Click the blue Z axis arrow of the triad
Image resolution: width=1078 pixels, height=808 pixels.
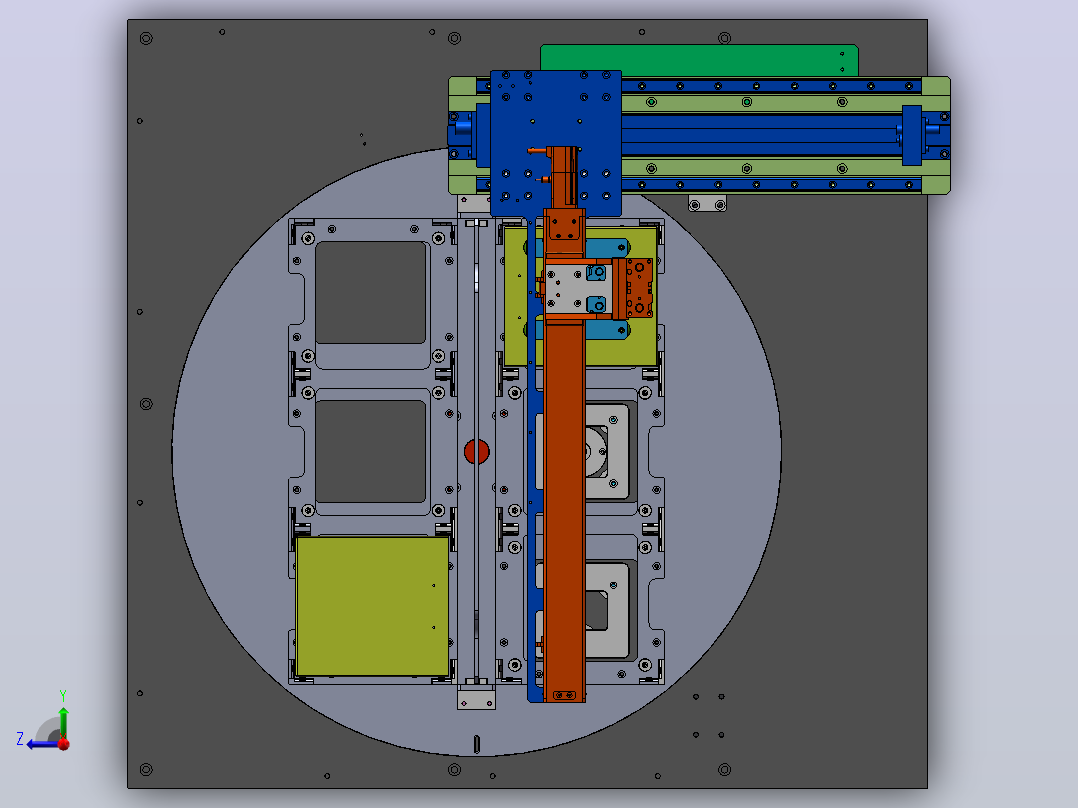pyautogui.click(x=41, y=744)
